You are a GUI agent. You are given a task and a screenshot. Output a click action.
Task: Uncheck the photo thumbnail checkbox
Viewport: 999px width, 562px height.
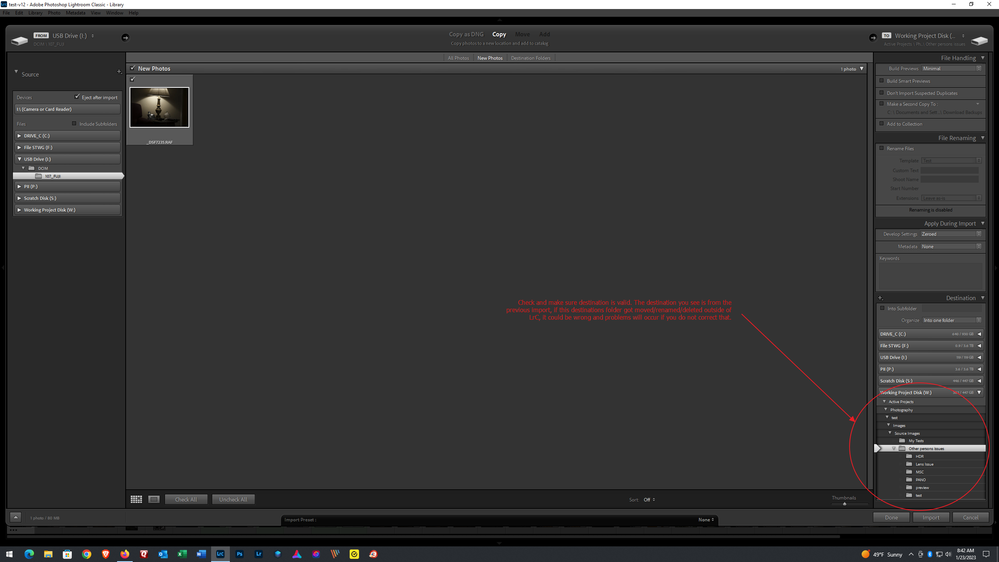coord(133,80)
